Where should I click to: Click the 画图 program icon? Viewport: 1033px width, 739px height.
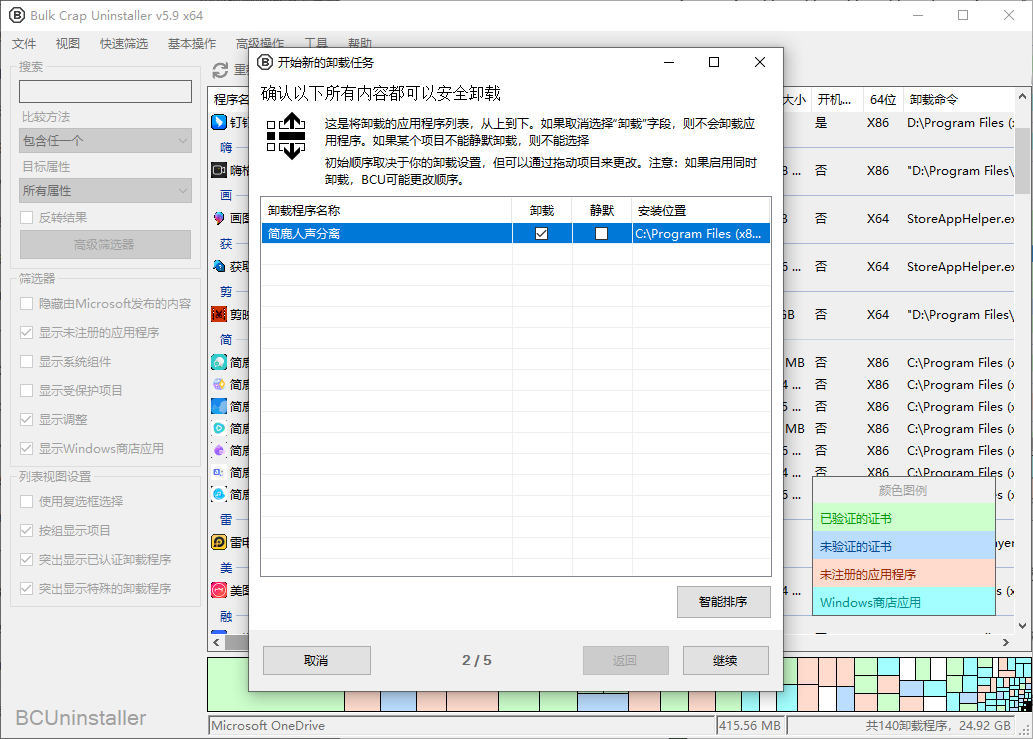point(222,218)
